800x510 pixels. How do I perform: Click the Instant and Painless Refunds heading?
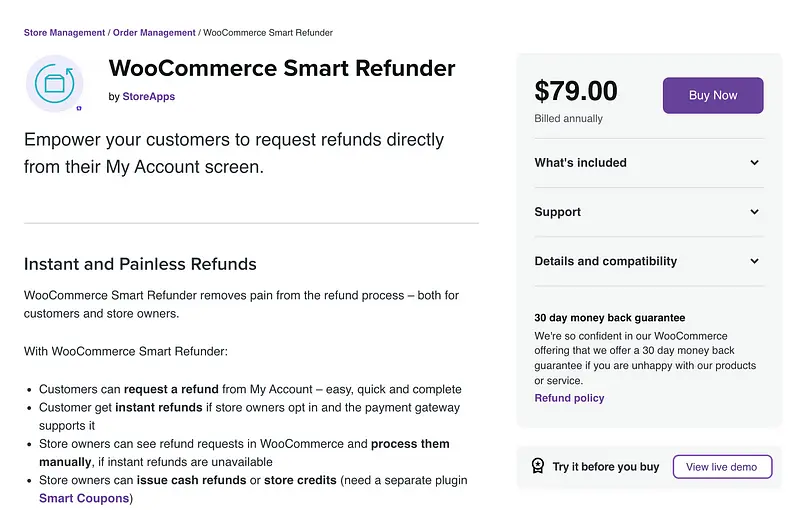pos(140,265)
